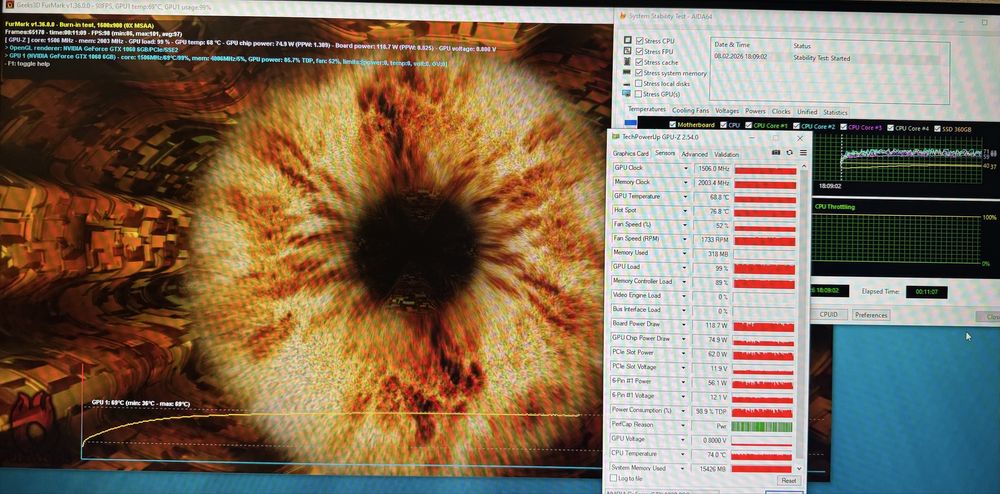1000x494 pixels.
Task: Click the Board Power Draw history graph
Action: [764, 326]
